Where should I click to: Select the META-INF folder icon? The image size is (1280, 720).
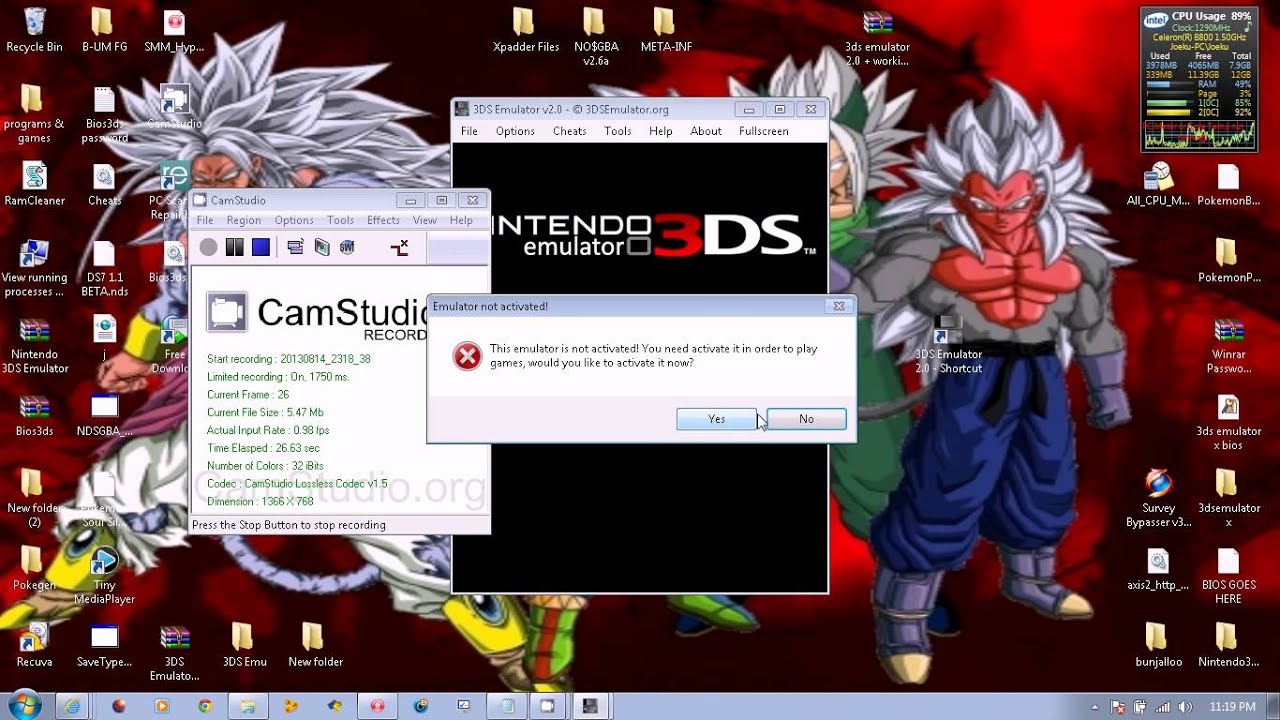(666, 31)
